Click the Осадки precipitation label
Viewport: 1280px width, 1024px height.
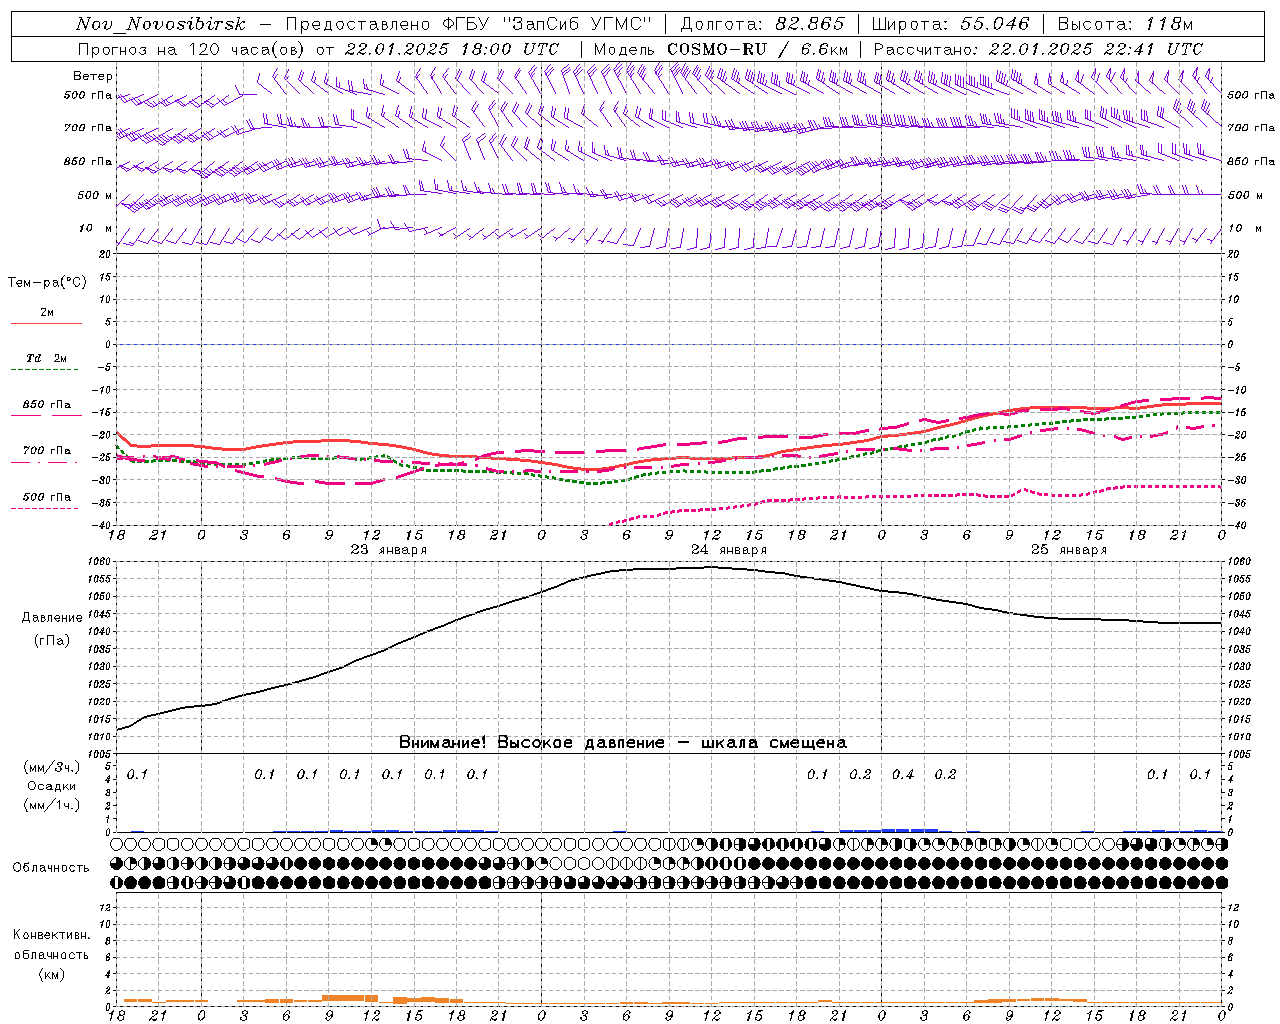52,786
